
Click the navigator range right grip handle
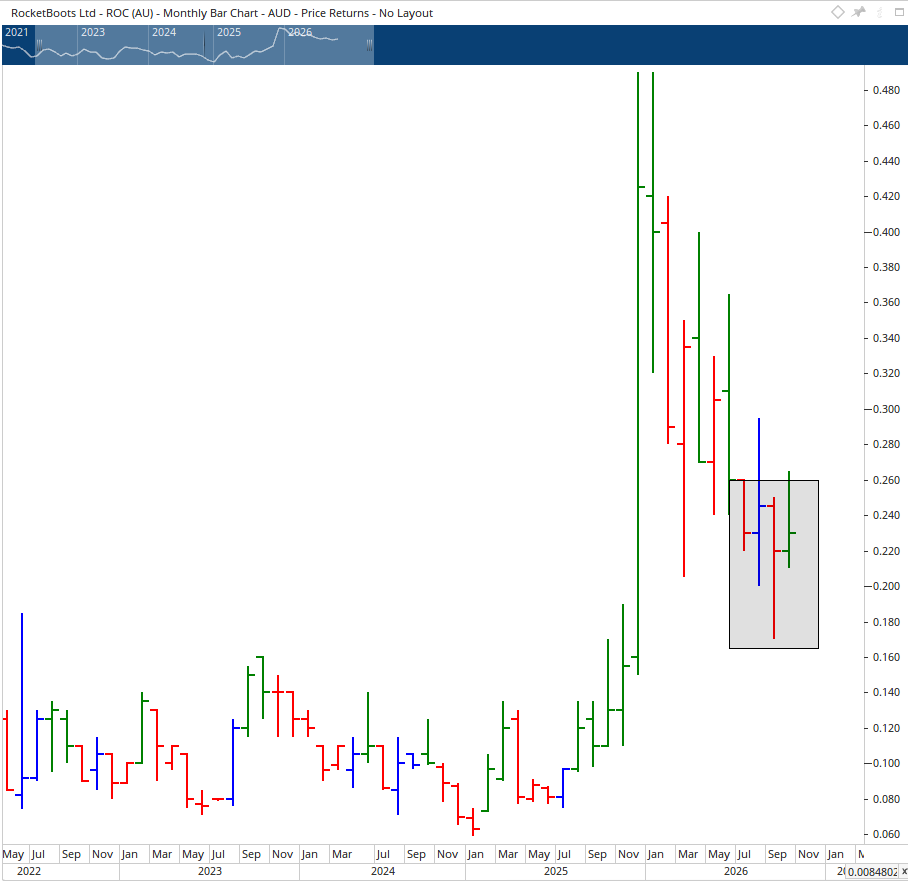pos(369,45)
